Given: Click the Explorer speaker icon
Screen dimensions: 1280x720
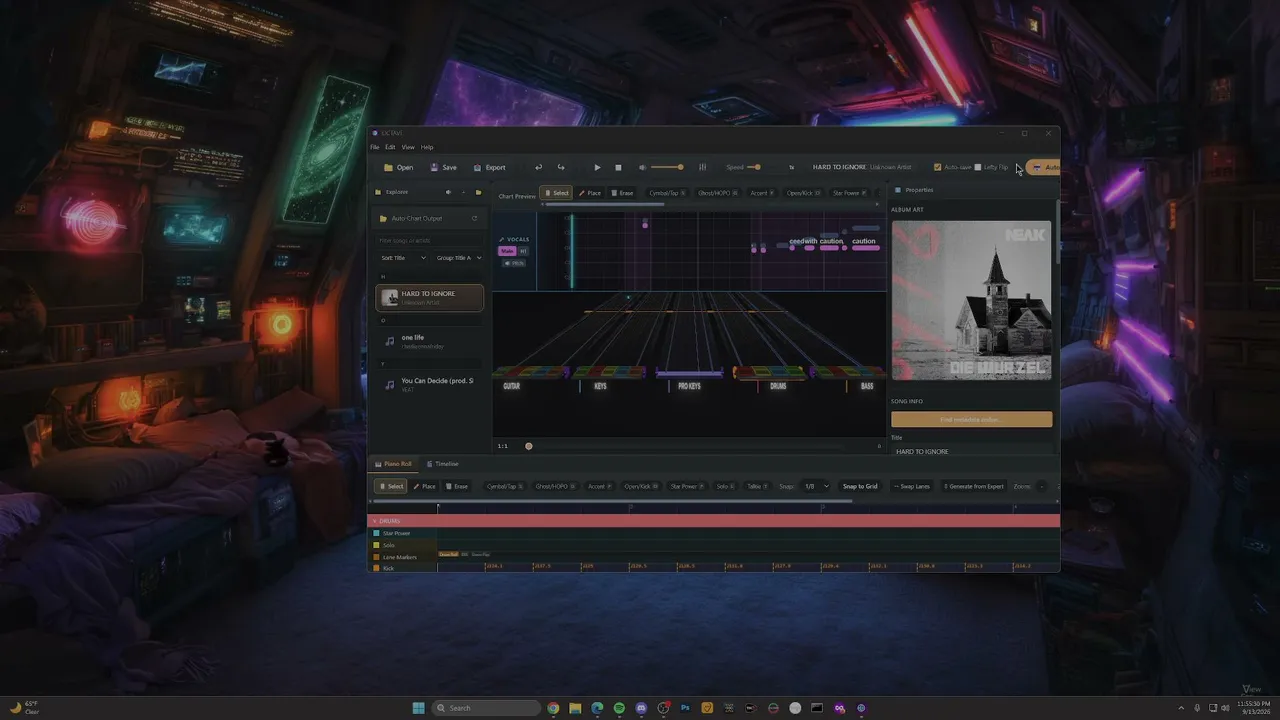Looking at the screenshot, I should coord(448,192).
